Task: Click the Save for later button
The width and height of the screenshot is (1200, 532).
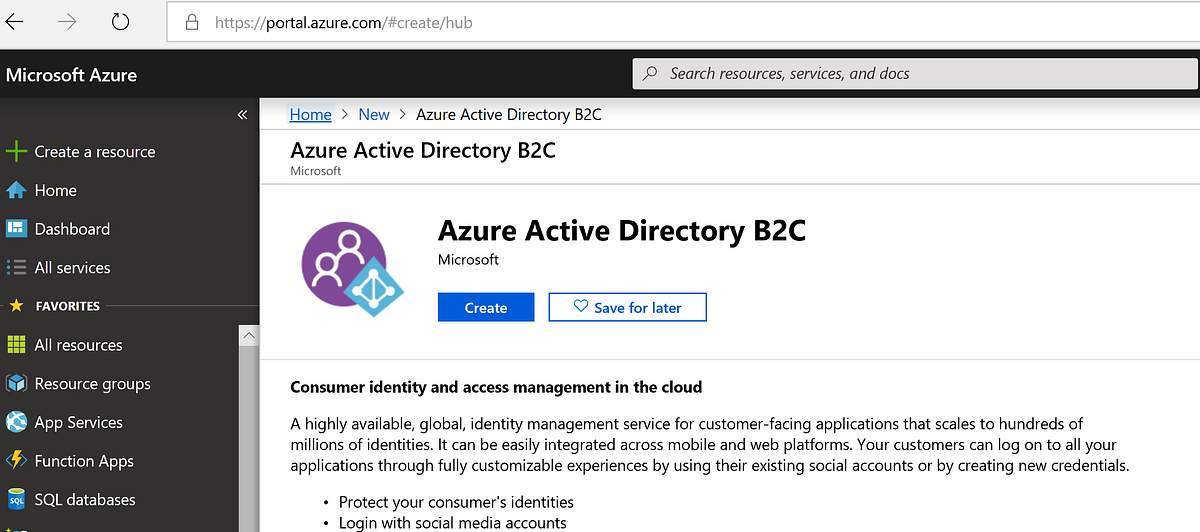Action: 628,308
